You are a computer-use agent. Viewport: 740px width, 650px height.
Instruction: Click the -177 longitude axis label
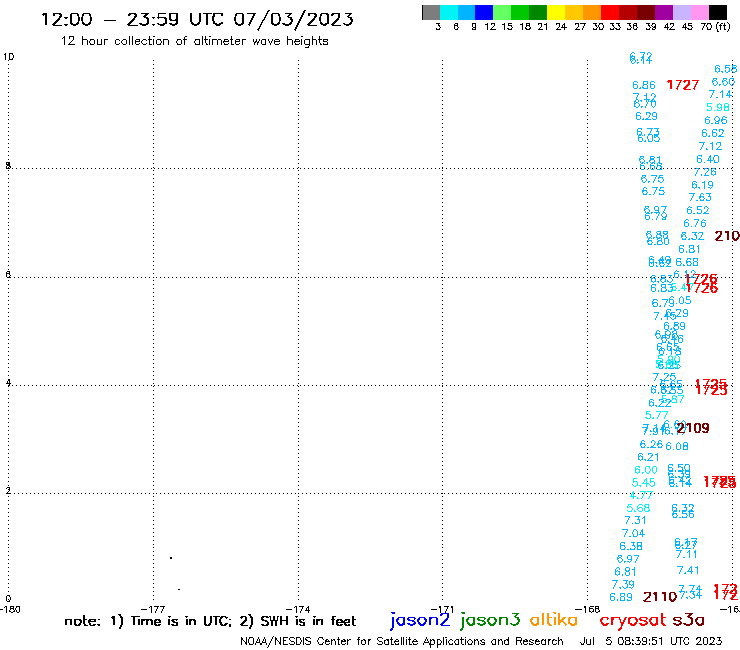pos(153,609)
